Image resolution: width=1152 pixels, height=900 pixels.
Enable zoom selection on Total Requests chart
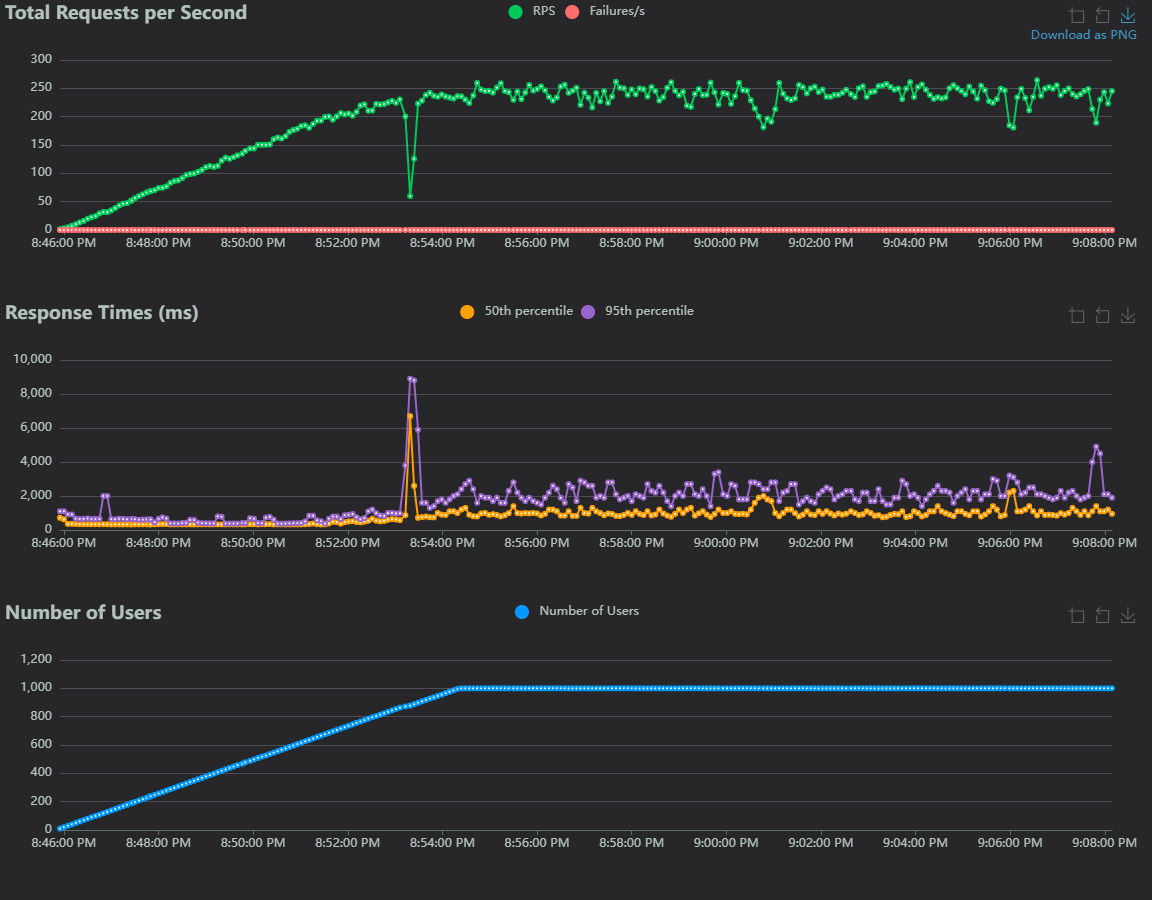(1077, 15)
